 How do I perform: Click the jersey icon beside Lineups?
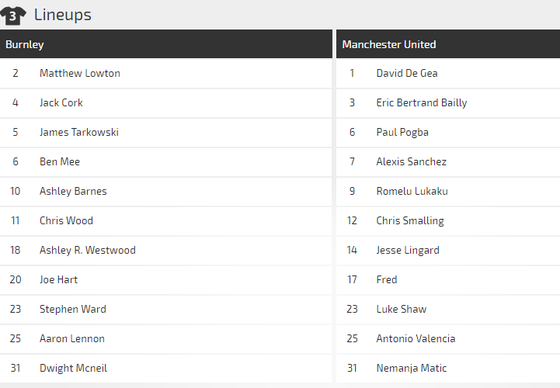pos(13,16)
